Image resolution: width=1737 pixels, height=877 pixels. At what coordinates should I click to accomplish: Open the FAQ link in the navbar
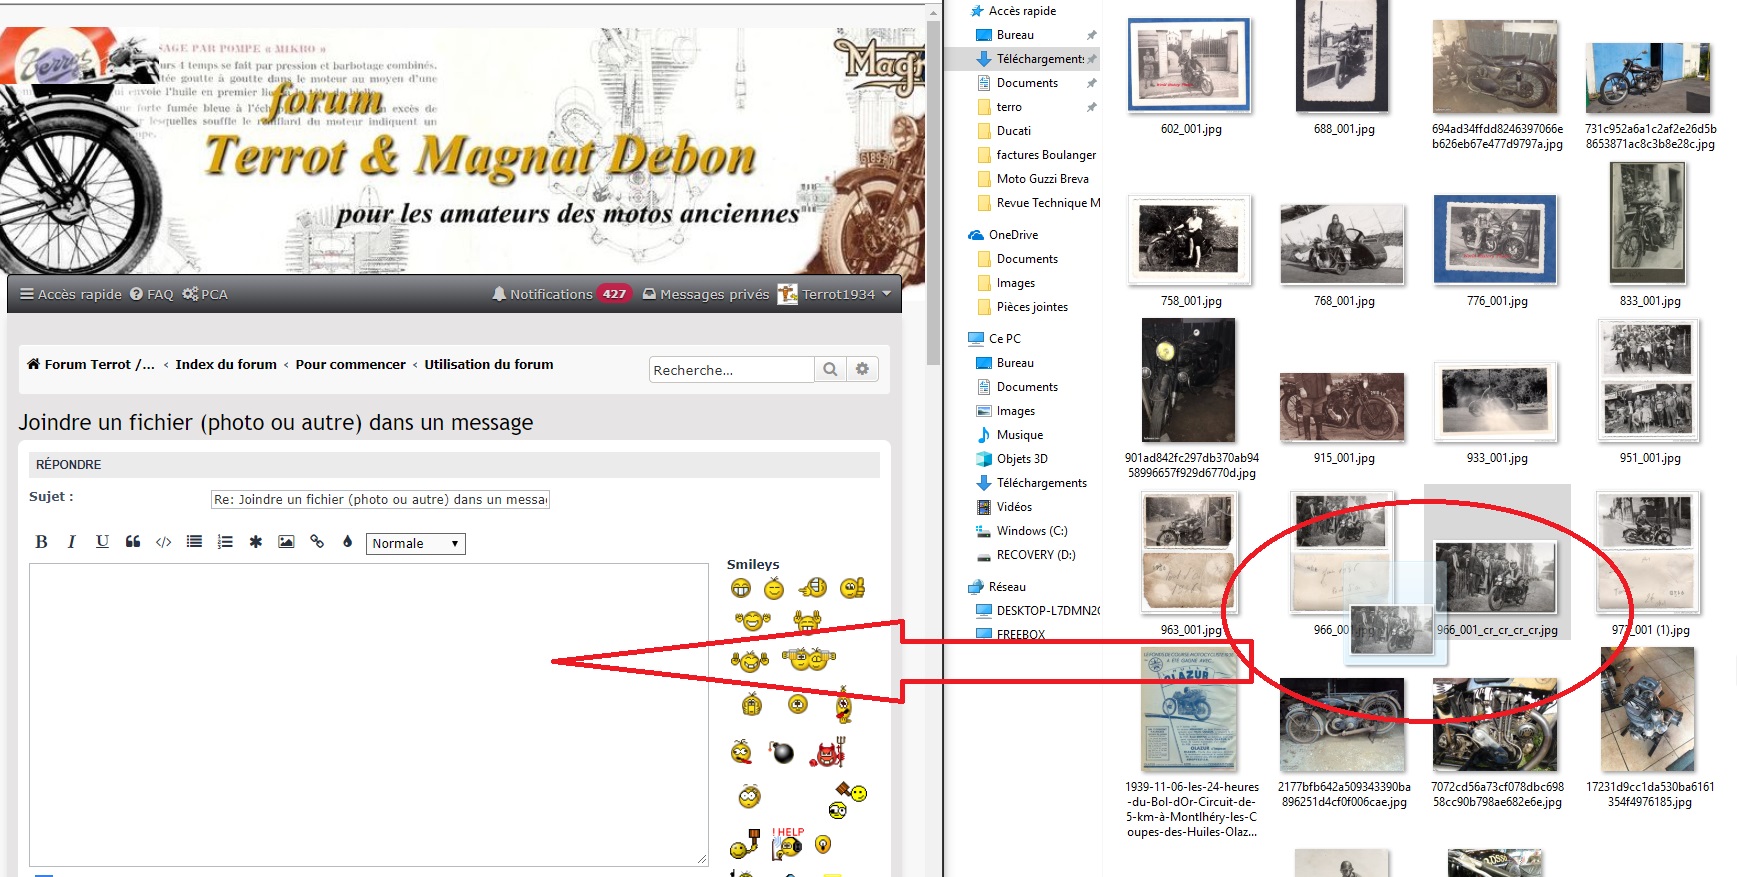(152, 294)
